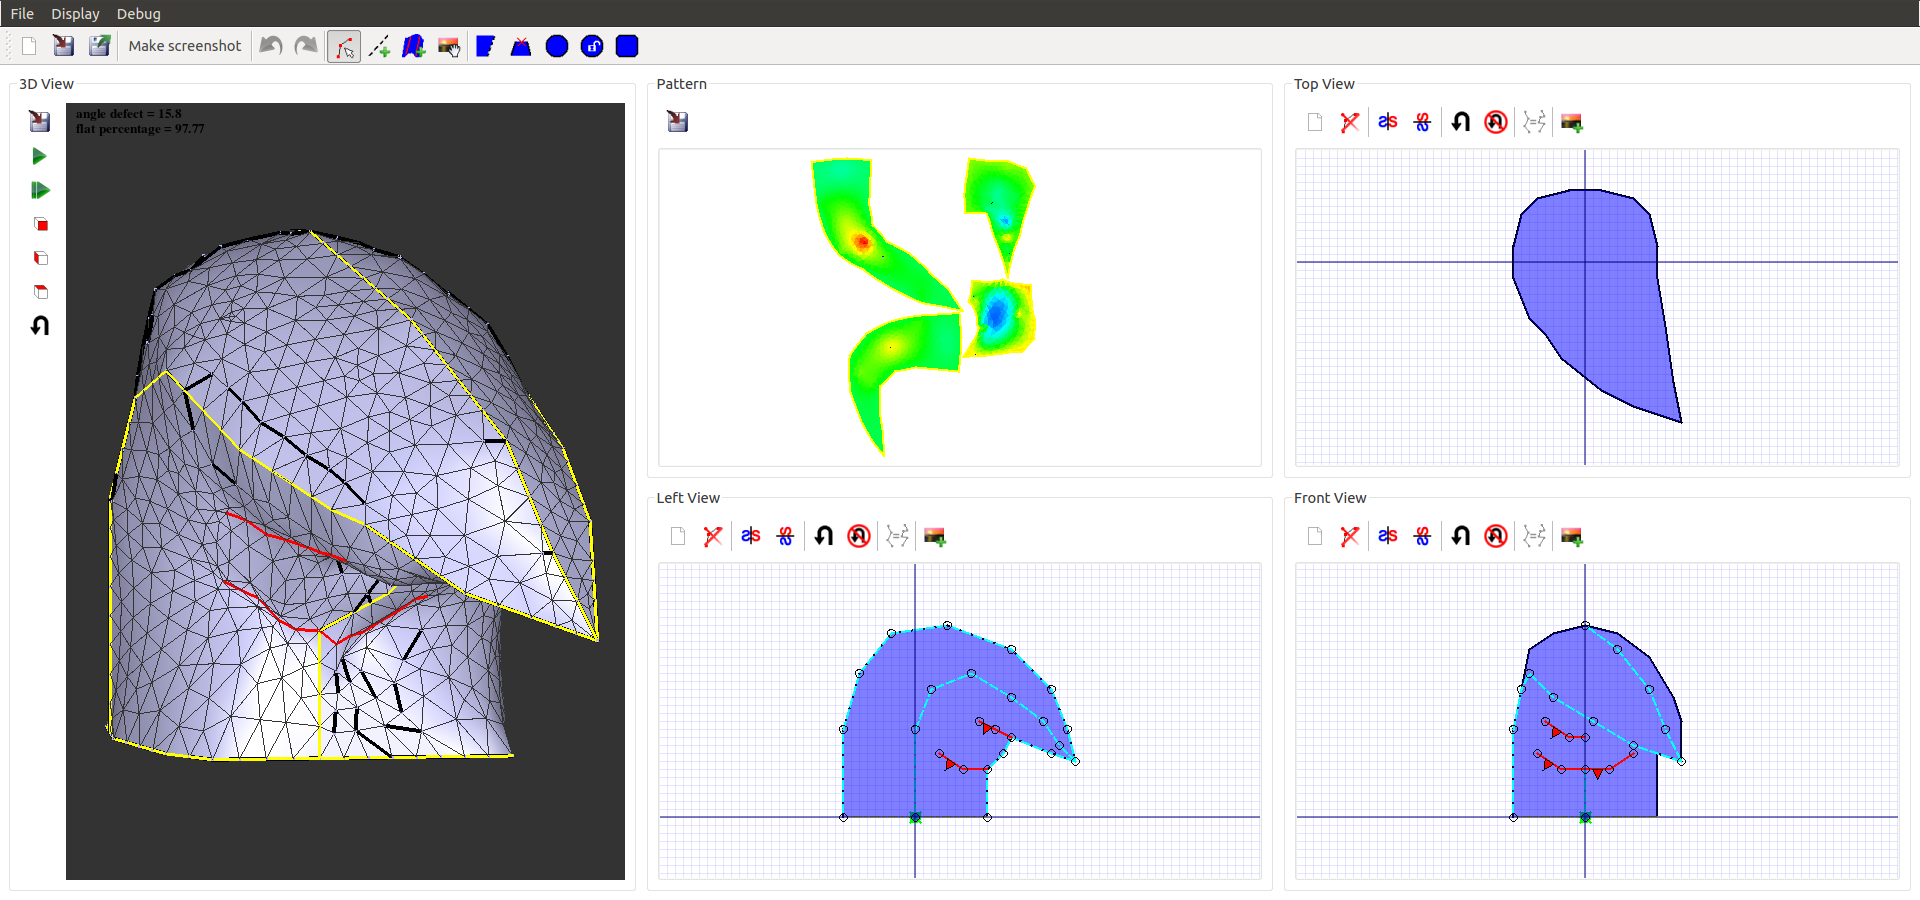
Task: Click the green play arrow in 3D View
Action: 40,156
